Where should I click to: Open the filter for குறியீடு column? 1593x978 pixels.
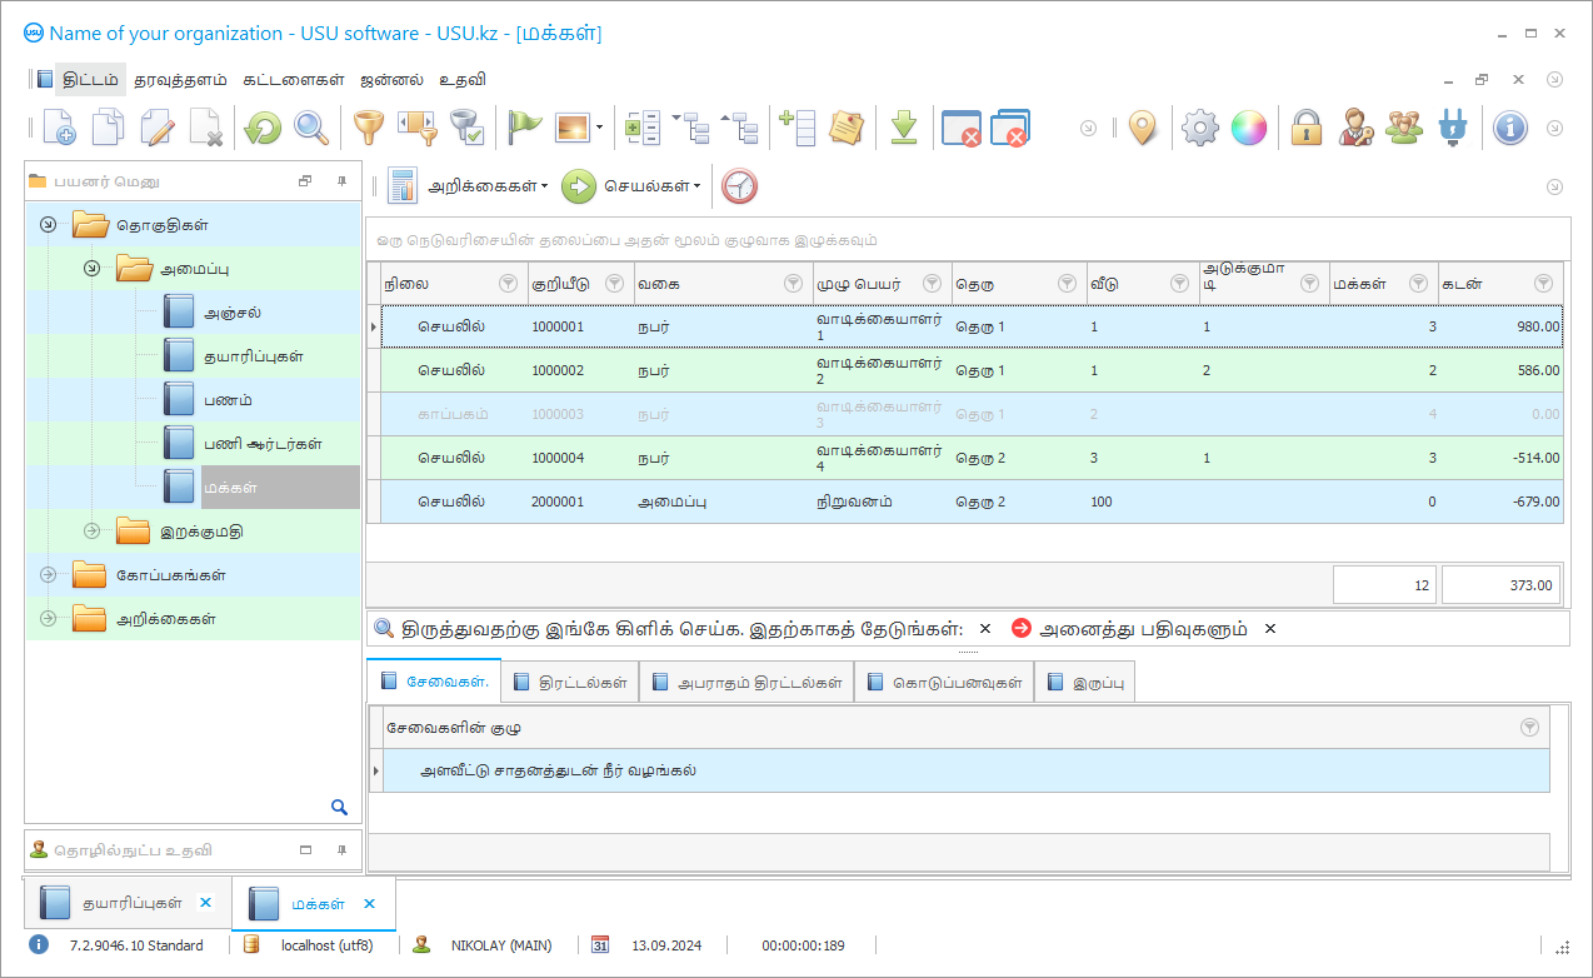click(x=615, y=284)
